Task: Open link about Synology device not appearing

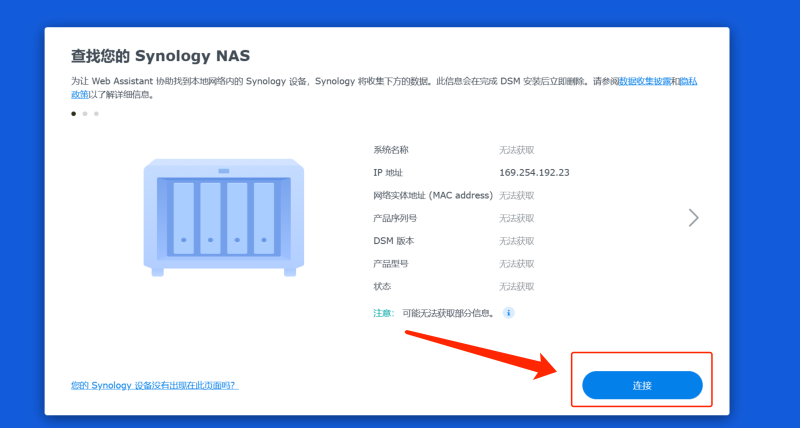Action: 155,385
